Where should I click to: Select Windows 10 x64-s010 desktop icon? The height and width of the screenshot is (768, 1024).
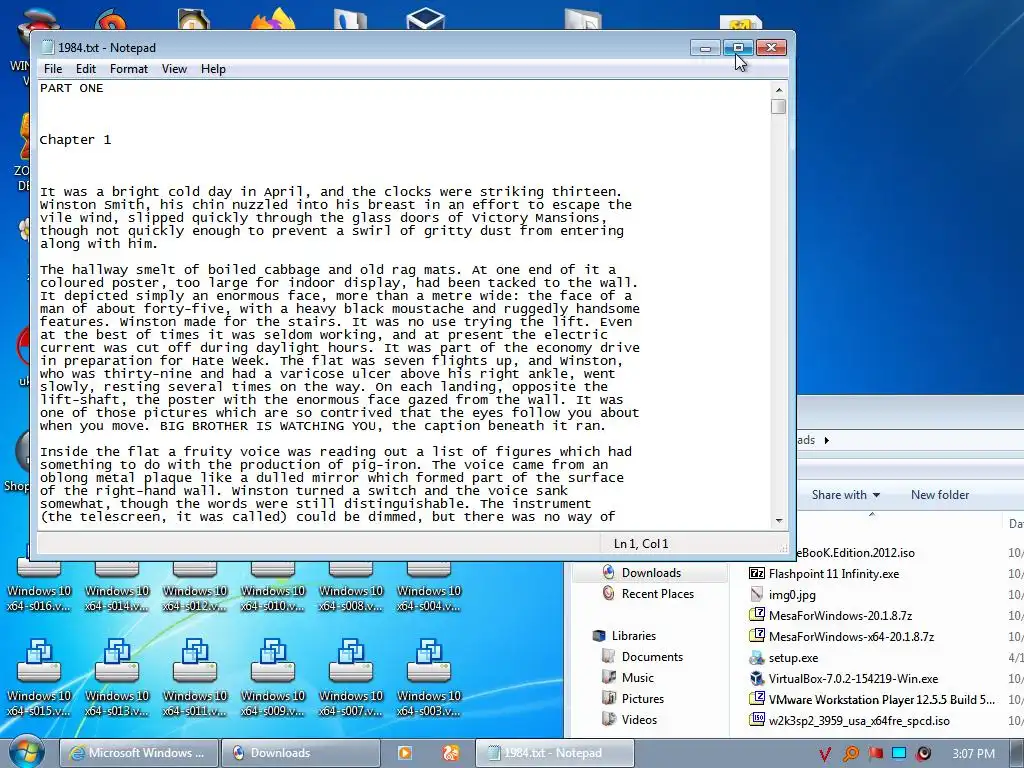point(273,588)
